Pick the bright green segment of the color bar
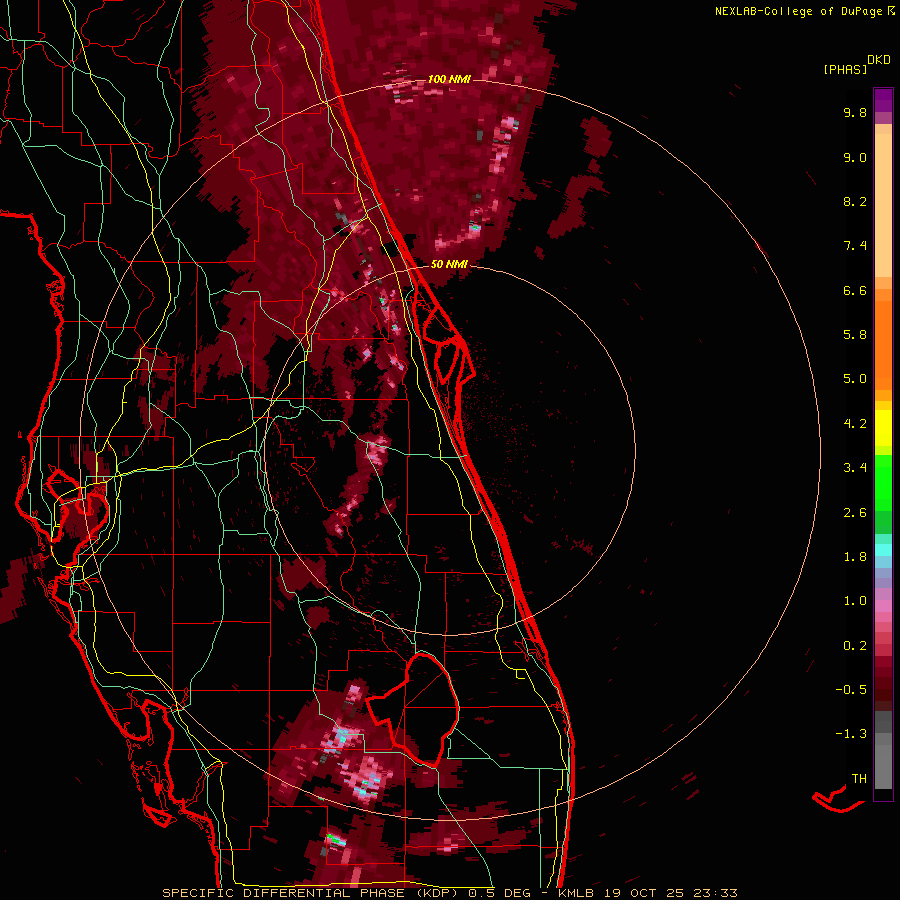Viewport: 900px width, 900px height. point(883,483)
